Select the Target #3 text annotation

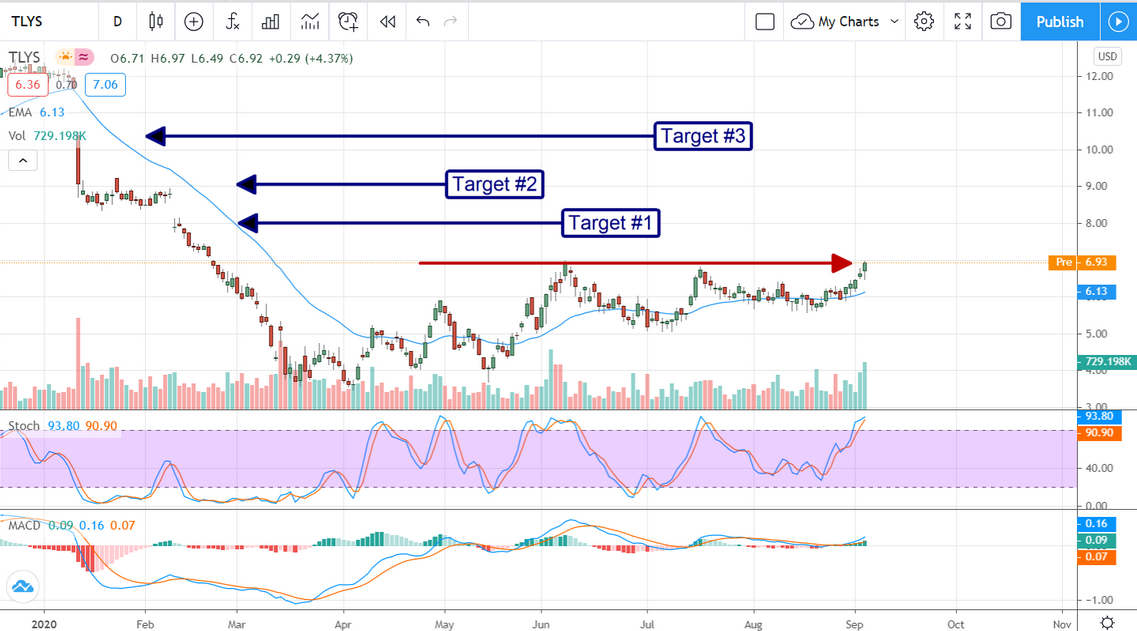[703, 136]
